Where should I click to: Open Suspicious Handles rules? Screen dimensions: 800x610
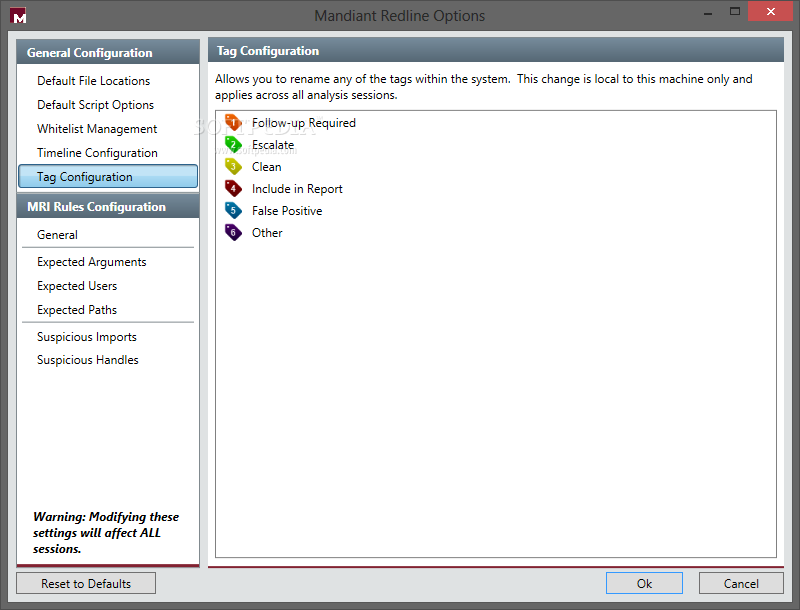[87, 360]
